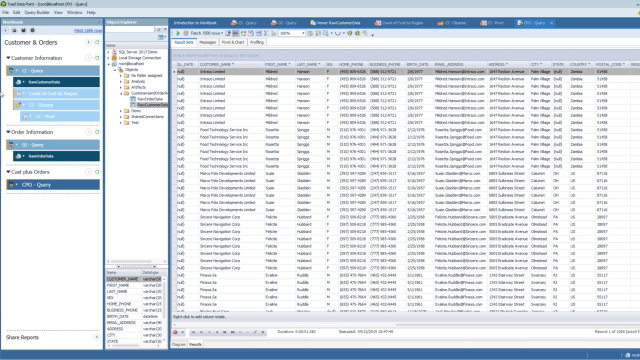Expand the Analysis folder

pos(121,82)
